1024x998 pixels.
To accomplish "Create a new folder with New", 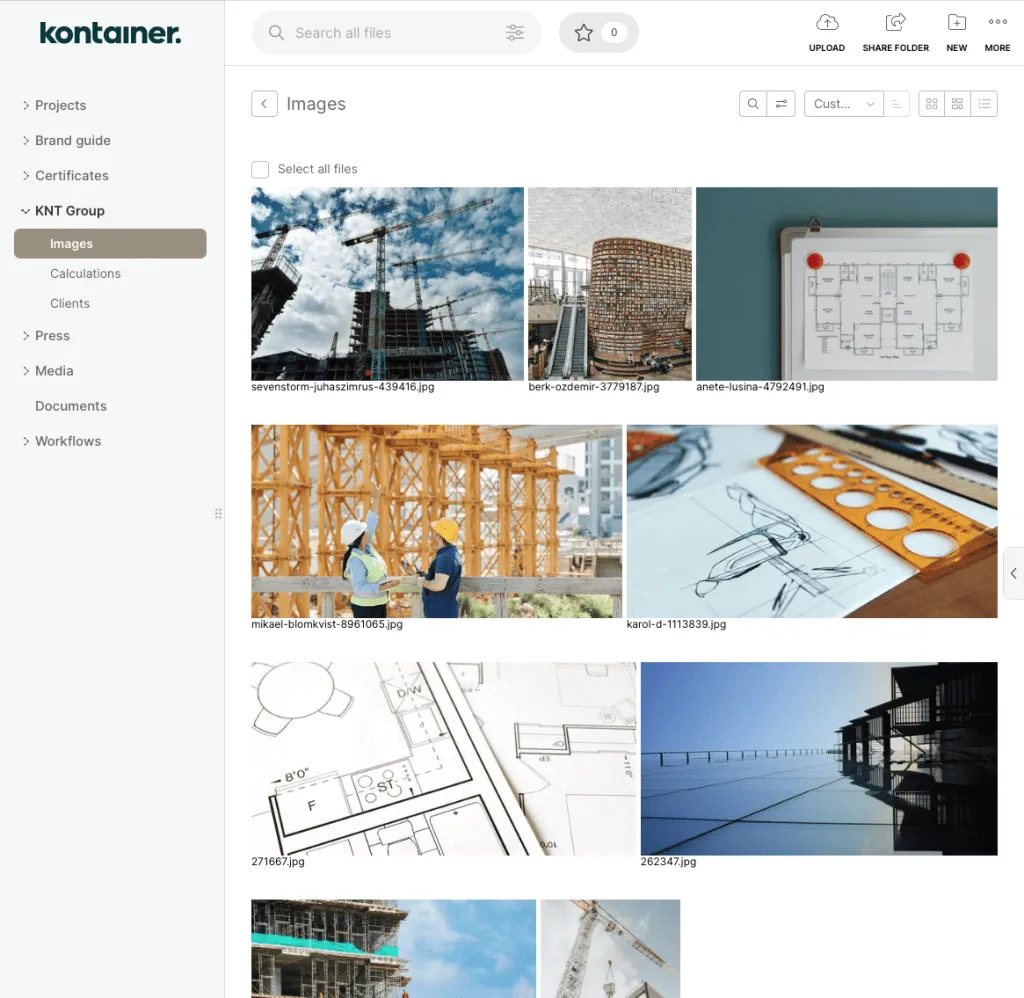I will point(956,33).
